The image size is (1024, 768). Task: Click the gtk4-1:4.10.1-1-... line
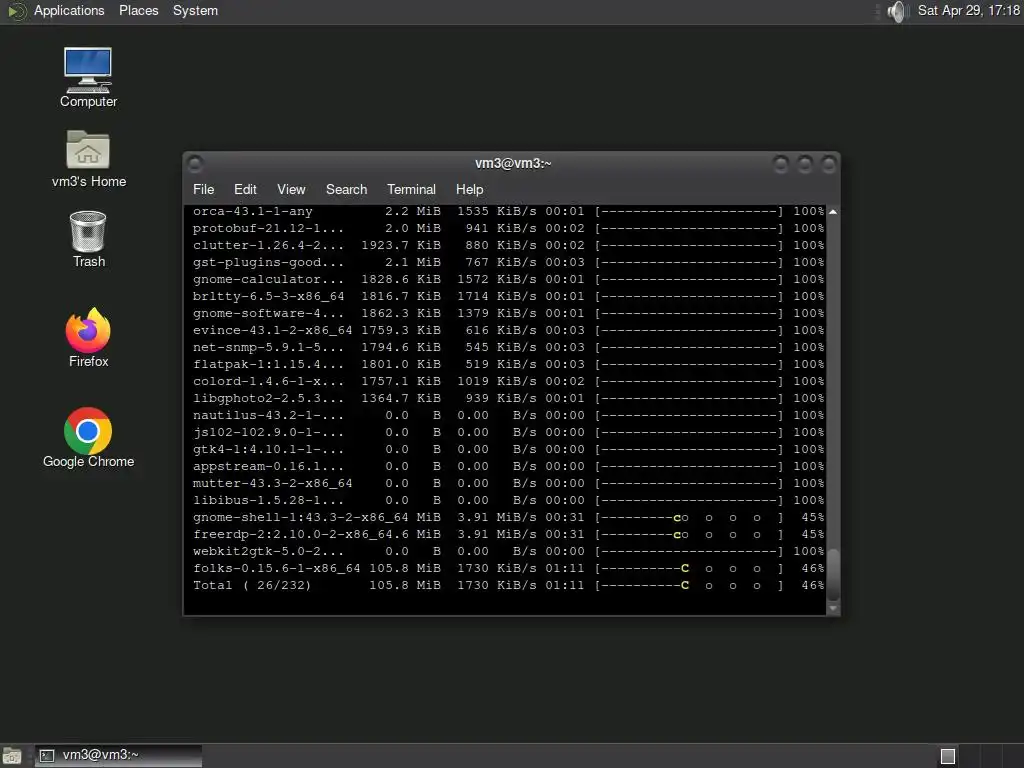[508, 449]
